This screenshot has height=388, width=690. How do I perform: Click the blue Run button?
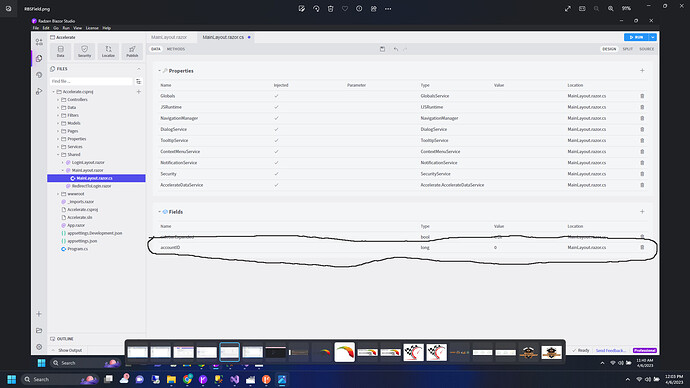pos(636,37)
